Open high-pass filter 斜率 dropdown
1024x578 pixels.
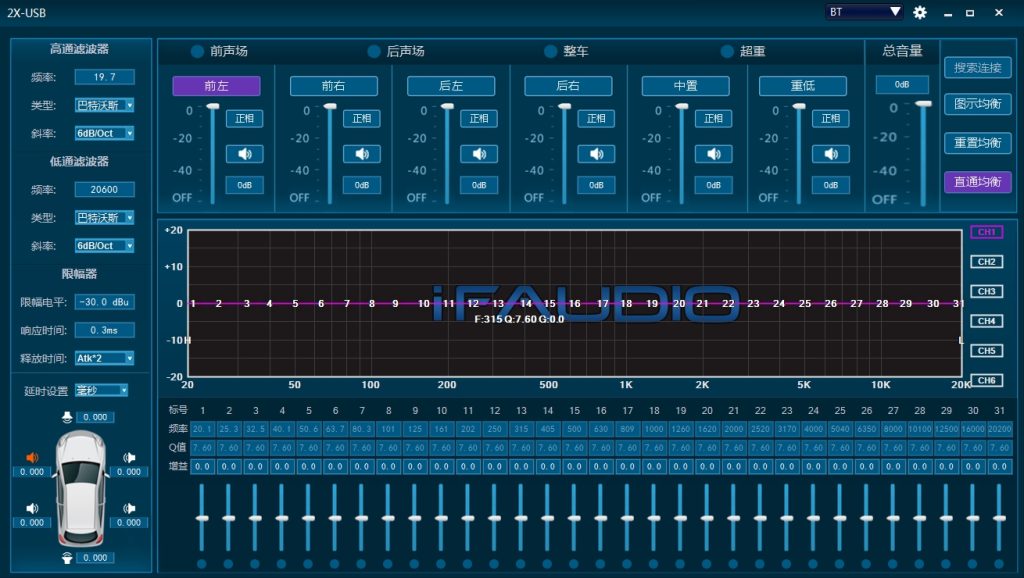[104, 133]
